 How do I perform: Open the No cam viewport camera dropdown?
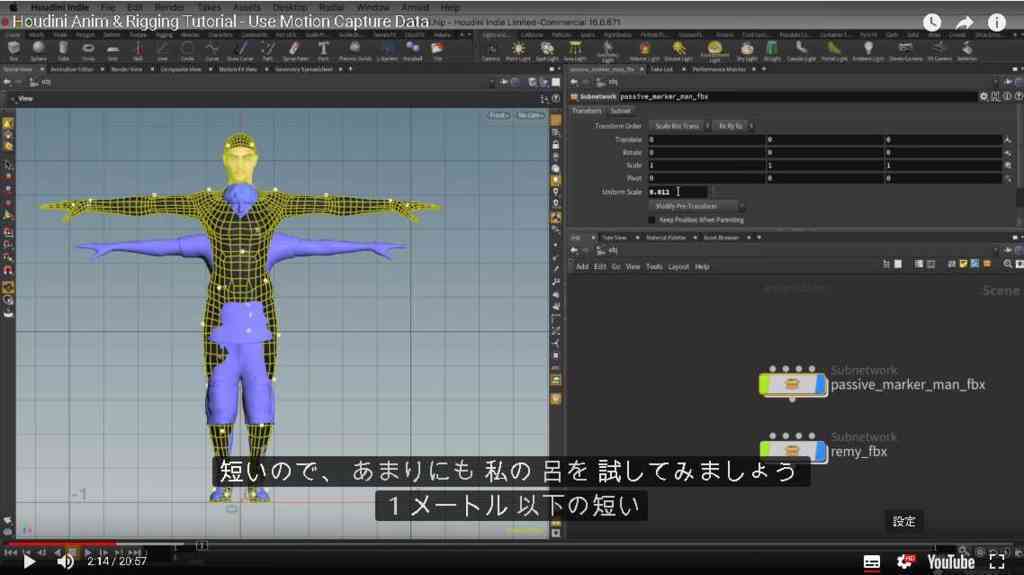click(530, 116)
